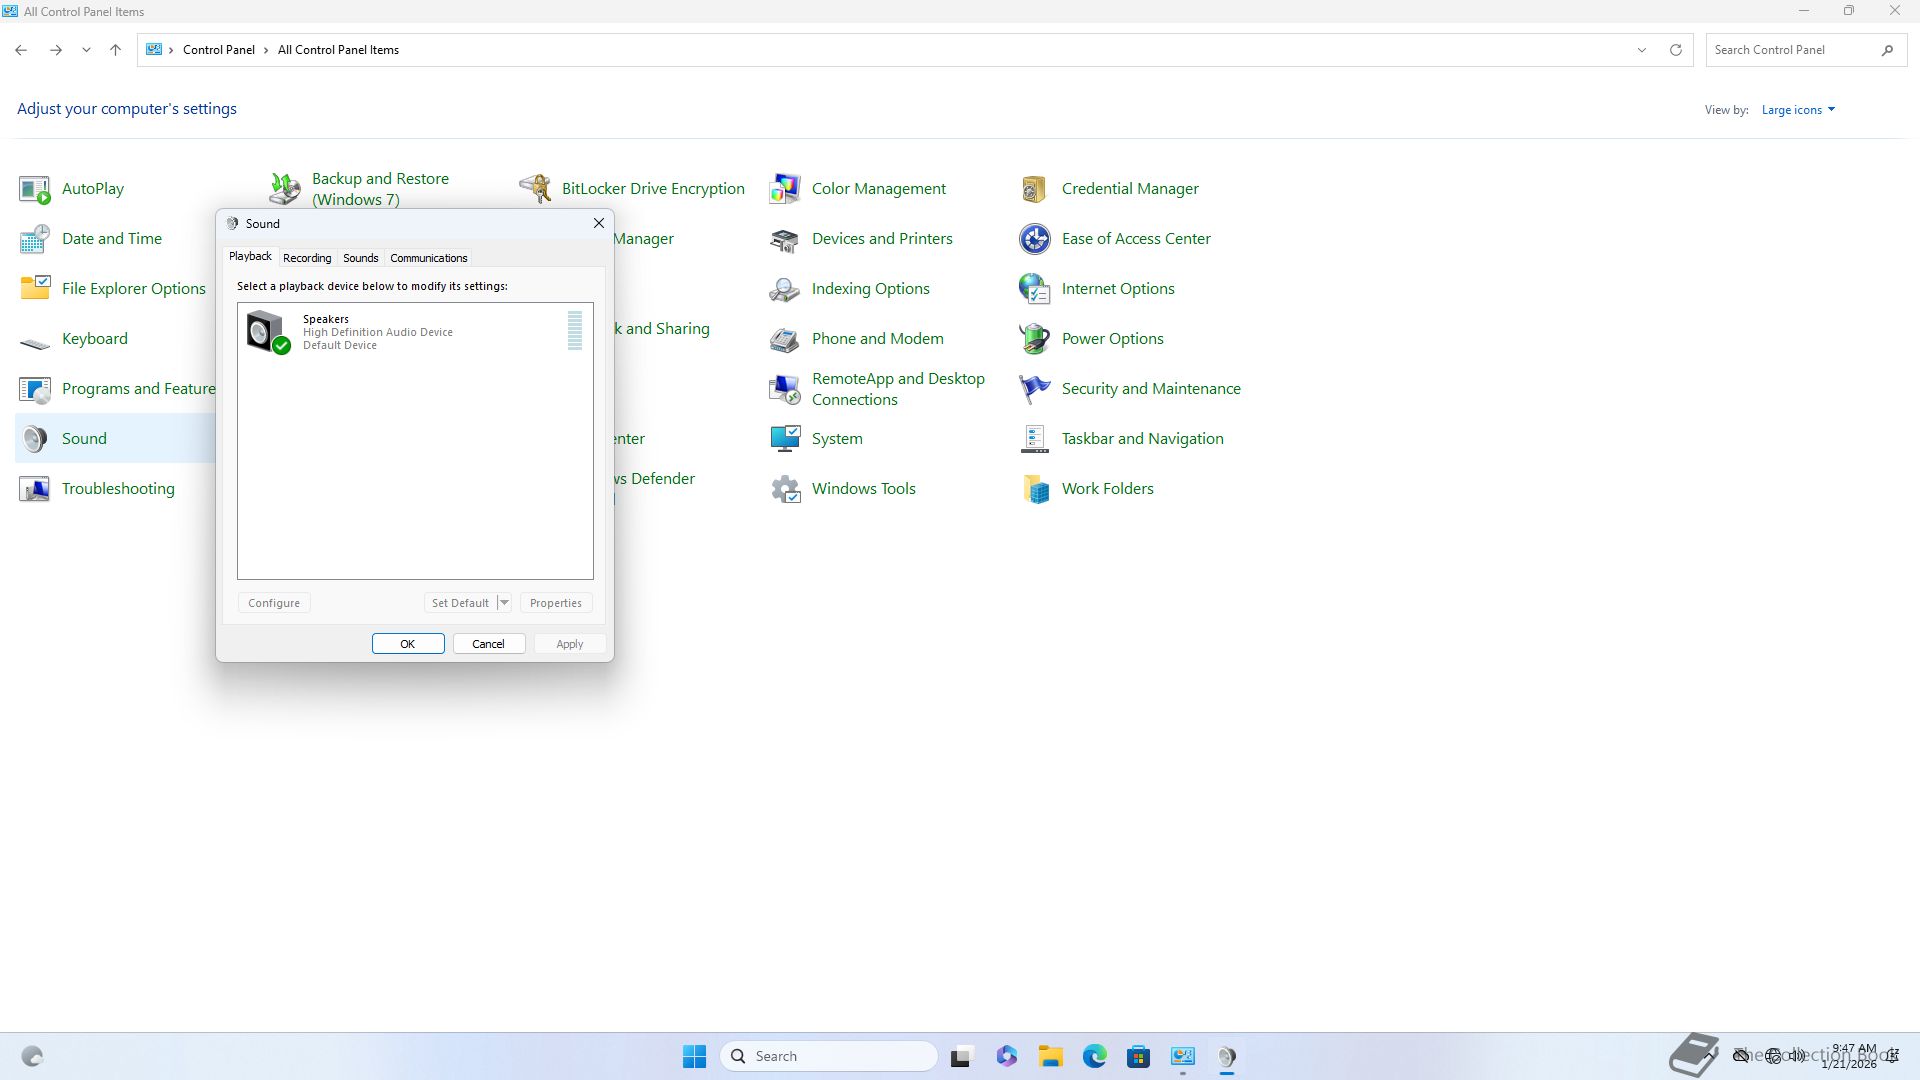Click the Cancel button in Sound dialog

tap(488, 644)
